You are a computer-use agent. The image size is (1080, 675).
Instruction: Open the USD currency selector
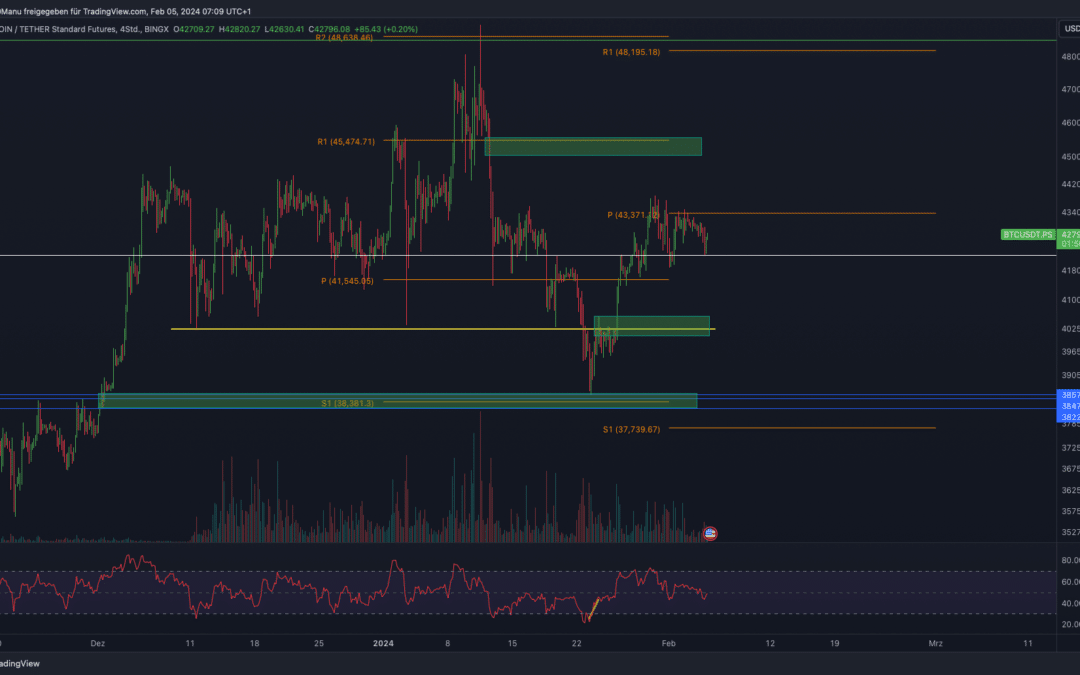point(1070,28)
